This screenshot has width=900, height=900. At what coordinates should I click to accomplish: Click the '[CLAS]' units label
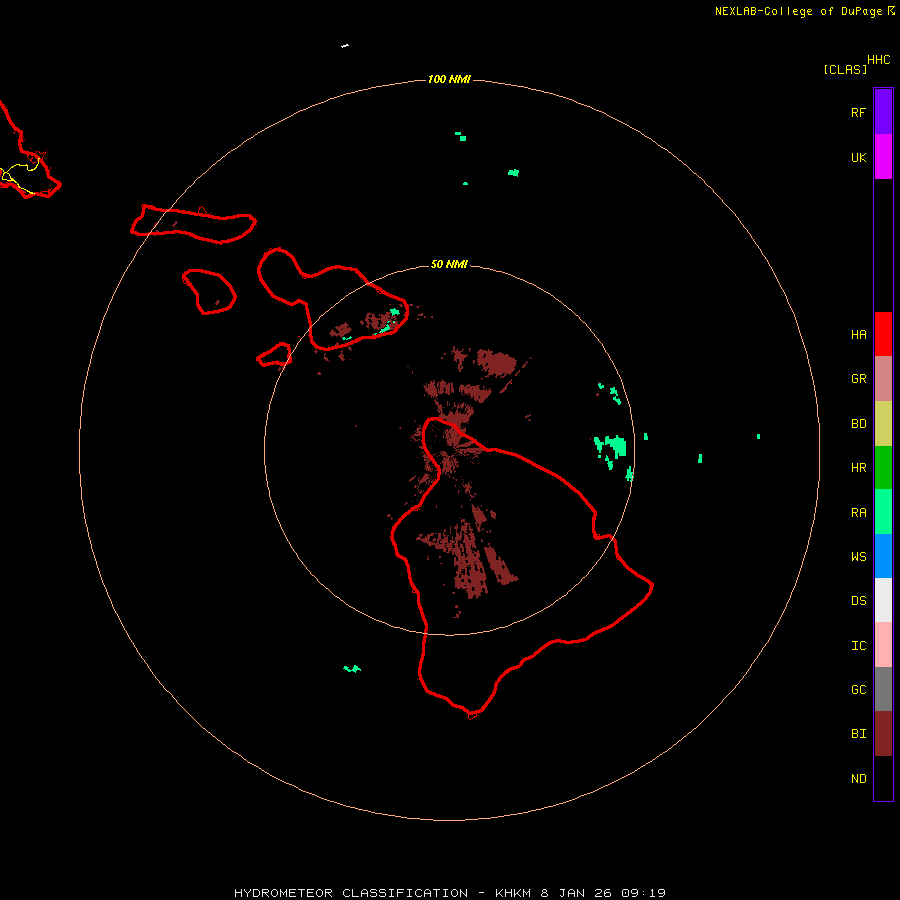pos(845,69)
